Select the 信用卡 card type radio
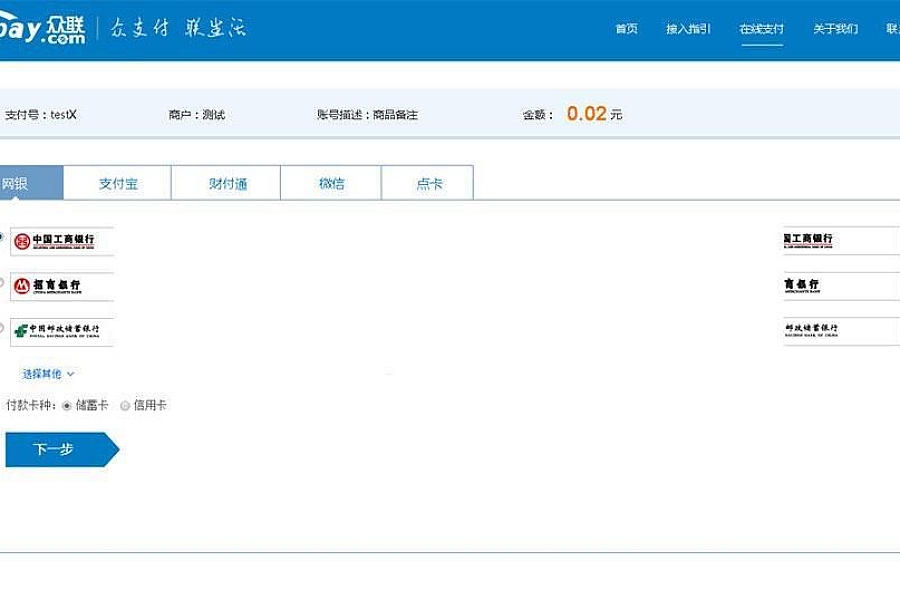Screen dimensions: 900x600 coord(125,406)
